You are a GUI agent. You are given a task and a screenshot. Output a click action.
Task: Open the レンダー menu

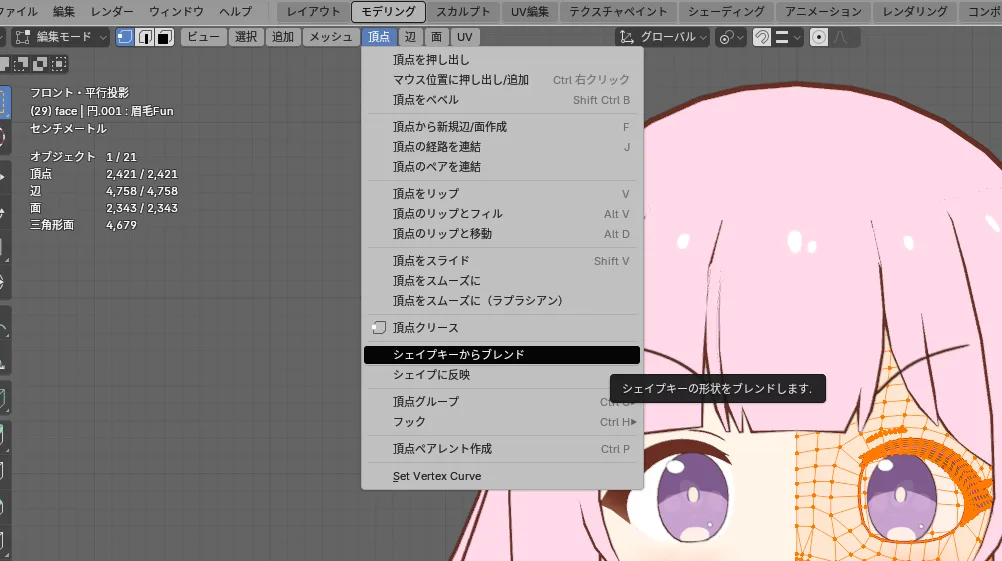[112, 12]
